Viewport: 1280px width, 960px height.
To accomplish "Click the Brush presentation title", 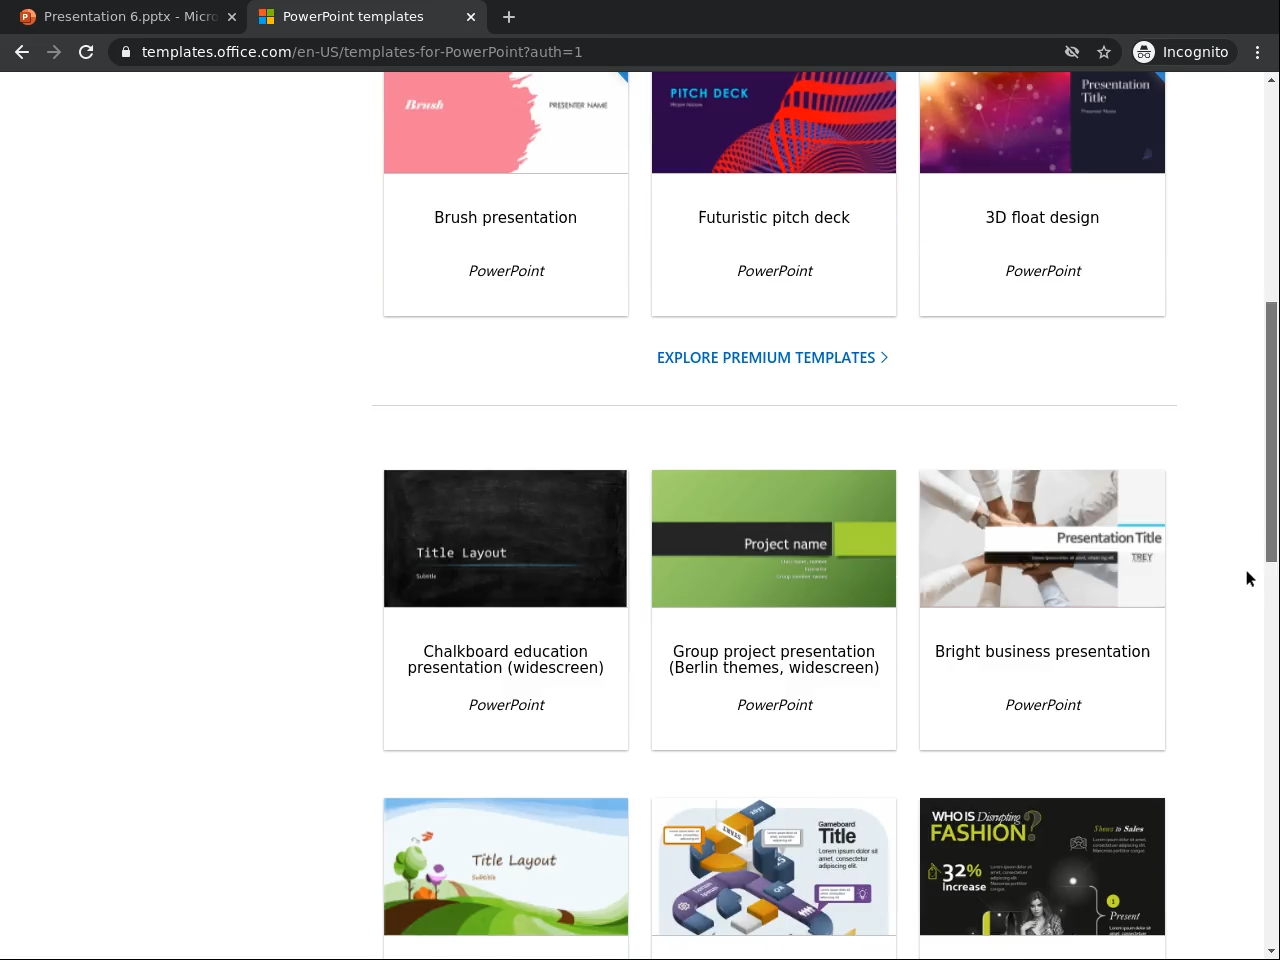I will [x=506, y=218].
